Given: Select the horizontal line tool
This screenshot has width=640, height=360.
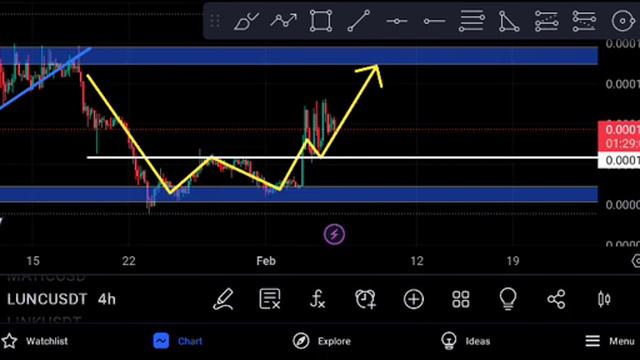Looking at the screenshot, I should point(397,21).
